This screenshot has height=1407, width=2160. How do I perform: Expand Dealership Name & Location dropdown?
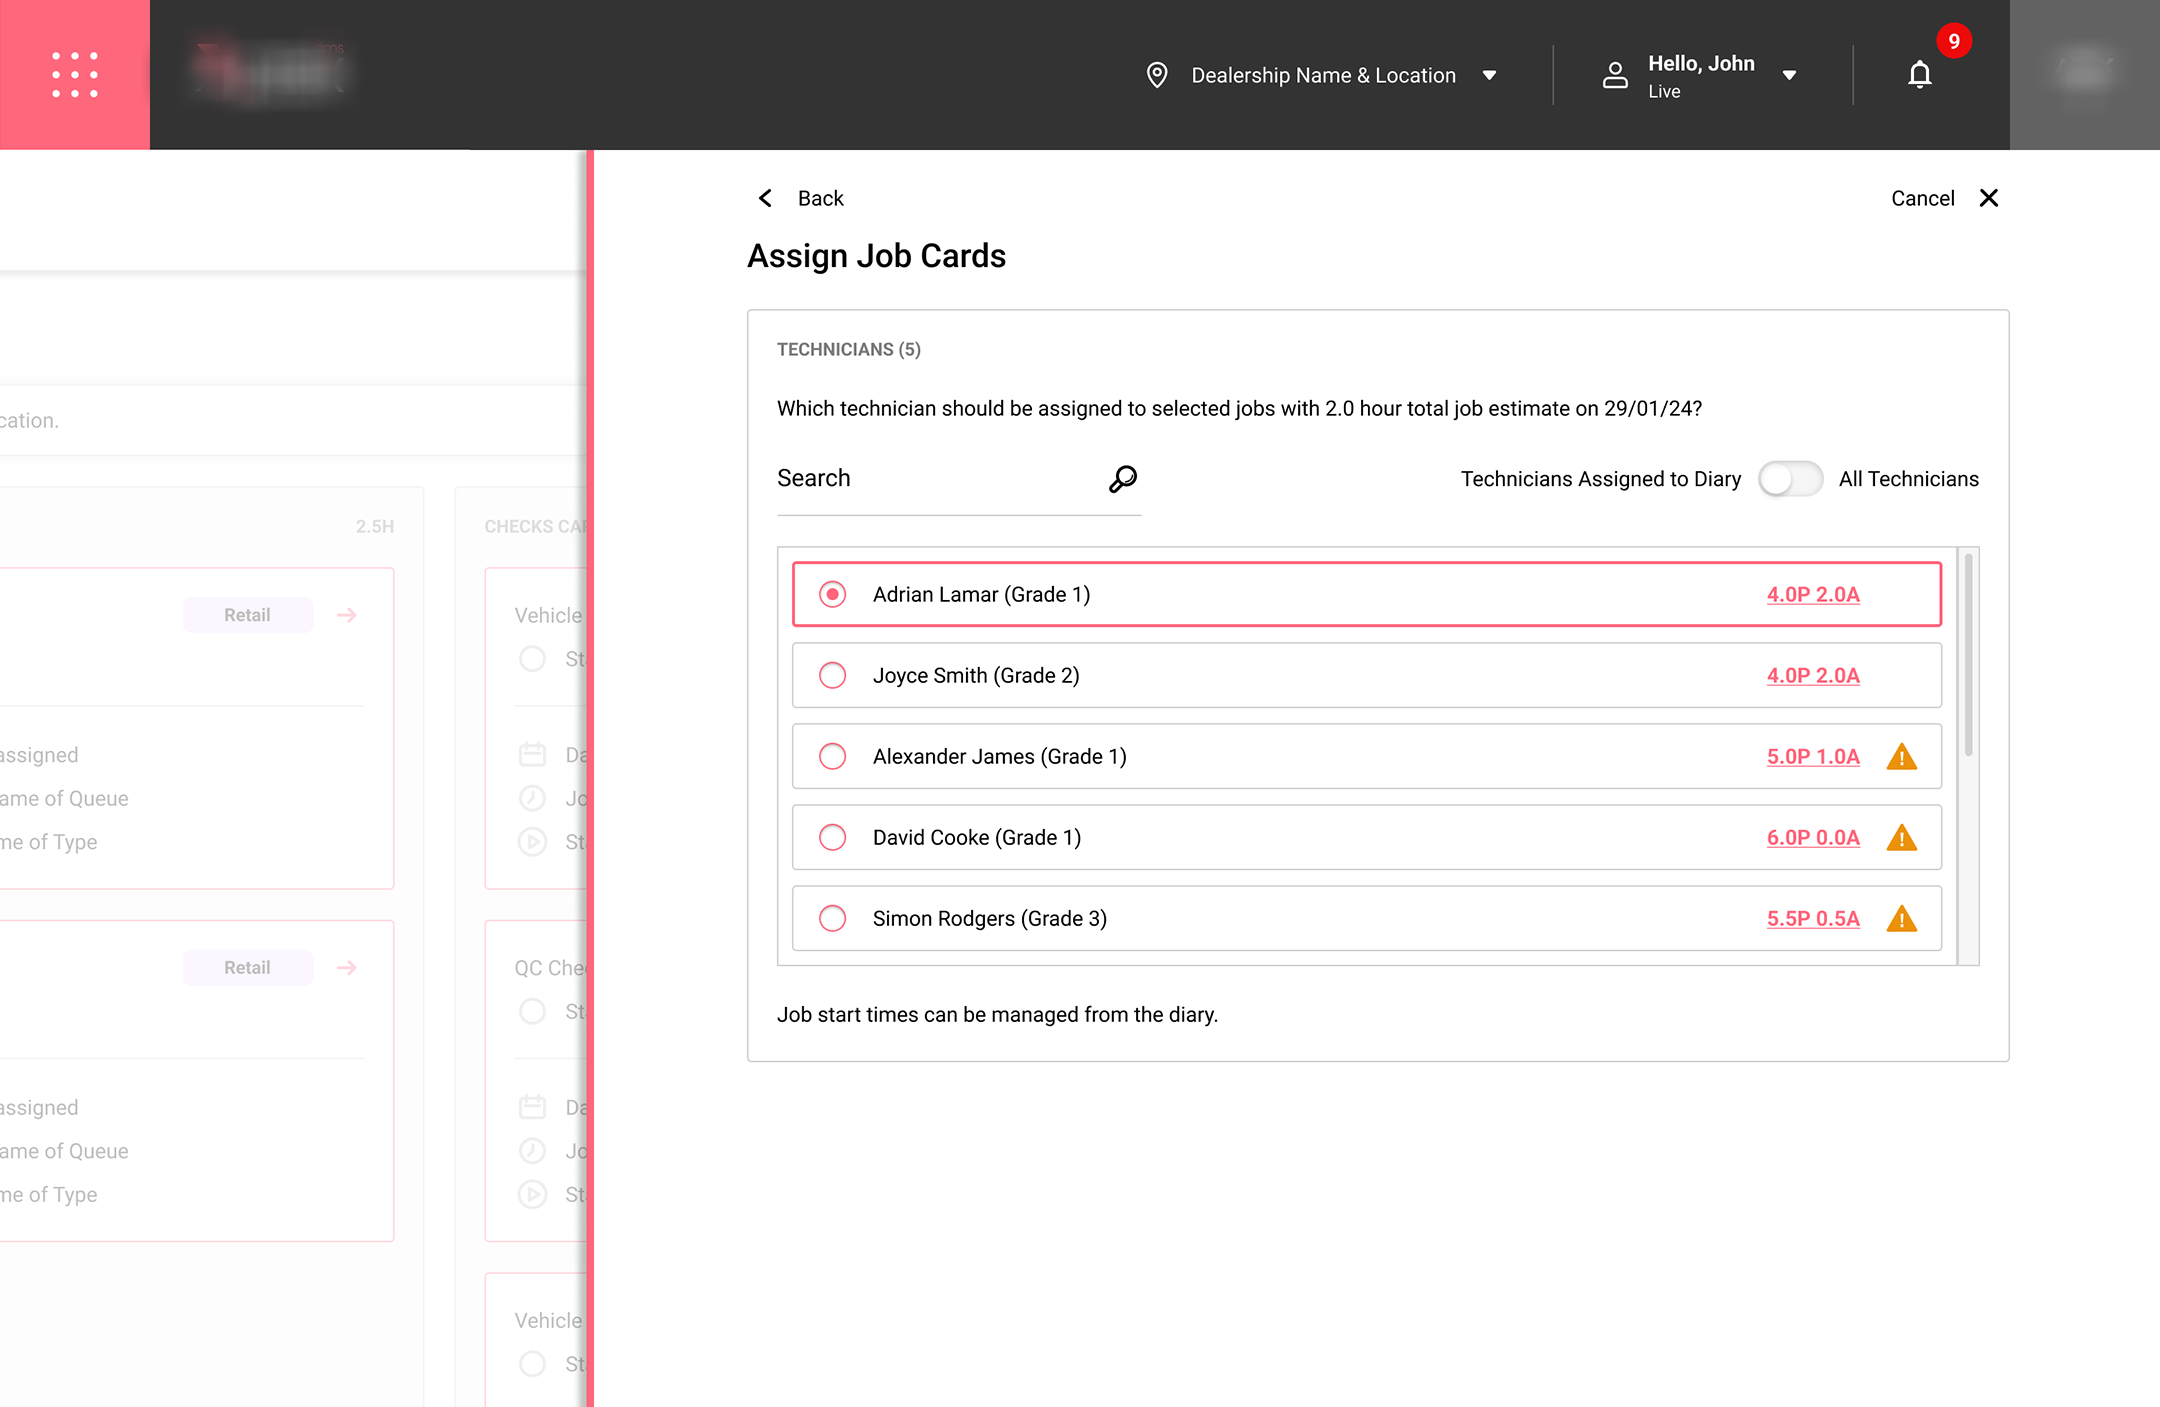[1489, 75]
